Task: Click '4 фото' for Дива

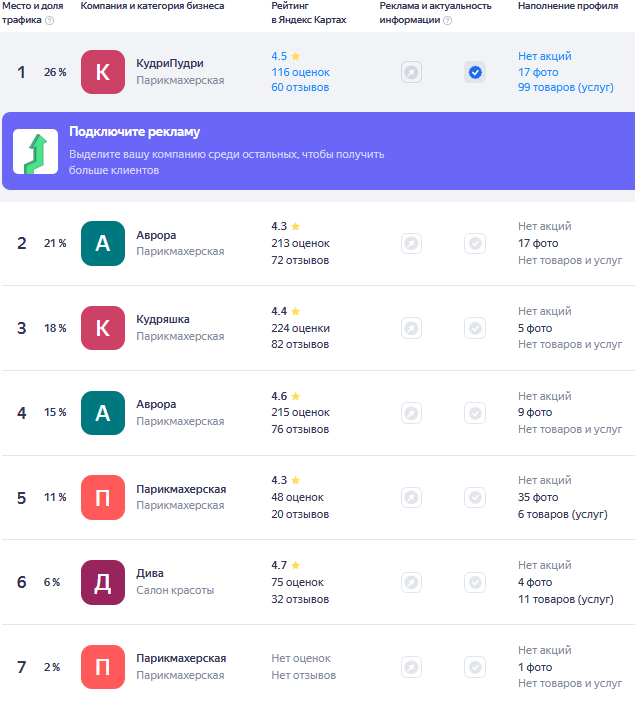Action: point(535,582)
